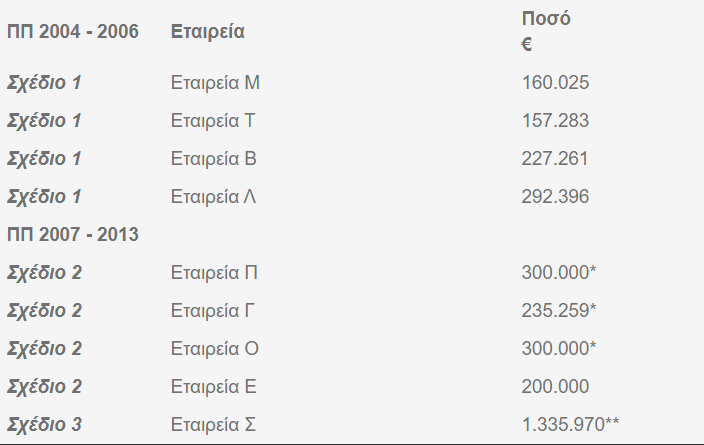Select the amount 160.025
Viewport: 704px width, 445px height.
555,83
